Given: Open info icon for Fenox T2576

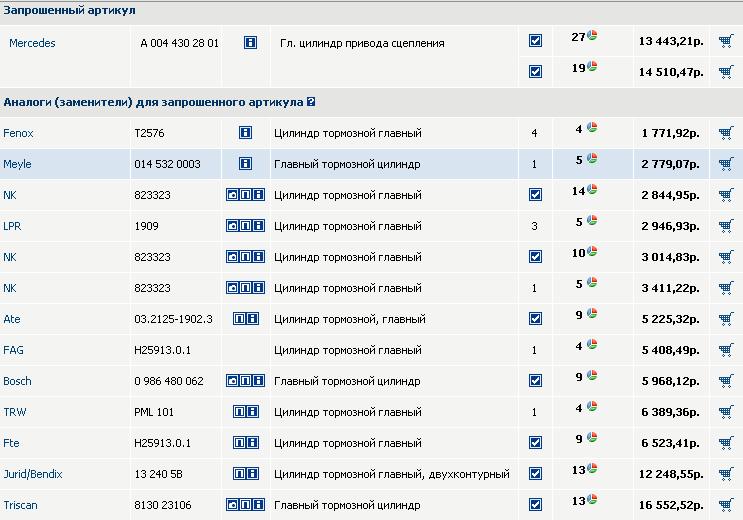Looking at the screenshot, I should tap(245, 133).
